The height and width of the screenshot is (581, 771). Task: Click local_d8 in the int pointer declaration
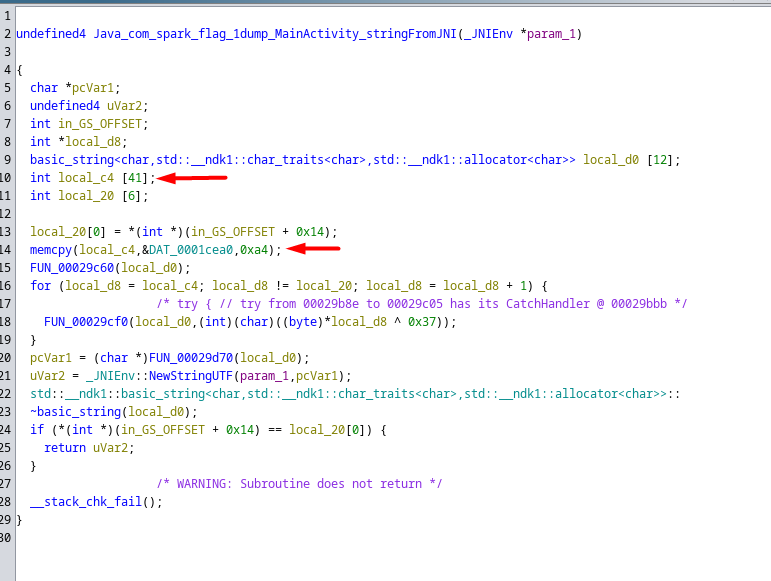93,142
